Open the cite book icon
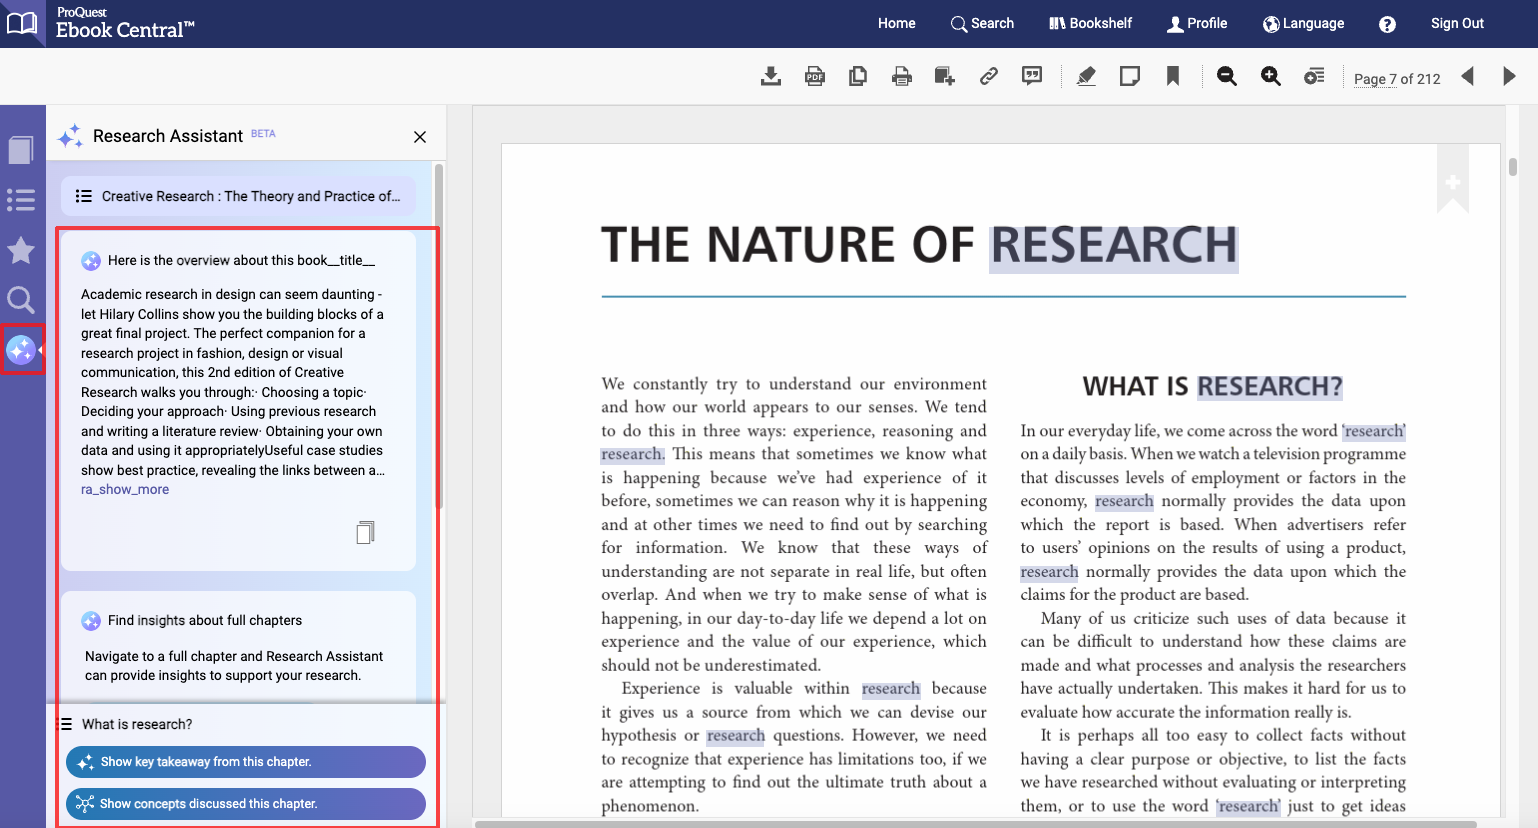The height and width of the screenshot is (828, 1538). 1032,77
